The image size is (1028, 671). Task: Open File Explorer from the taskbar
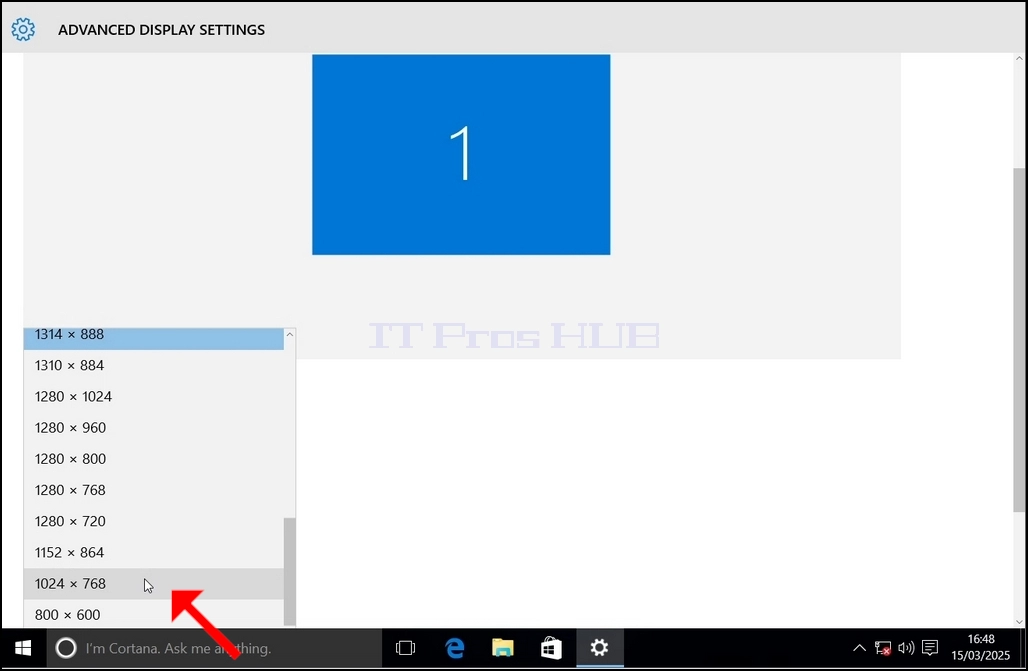[x=503, y=648]
